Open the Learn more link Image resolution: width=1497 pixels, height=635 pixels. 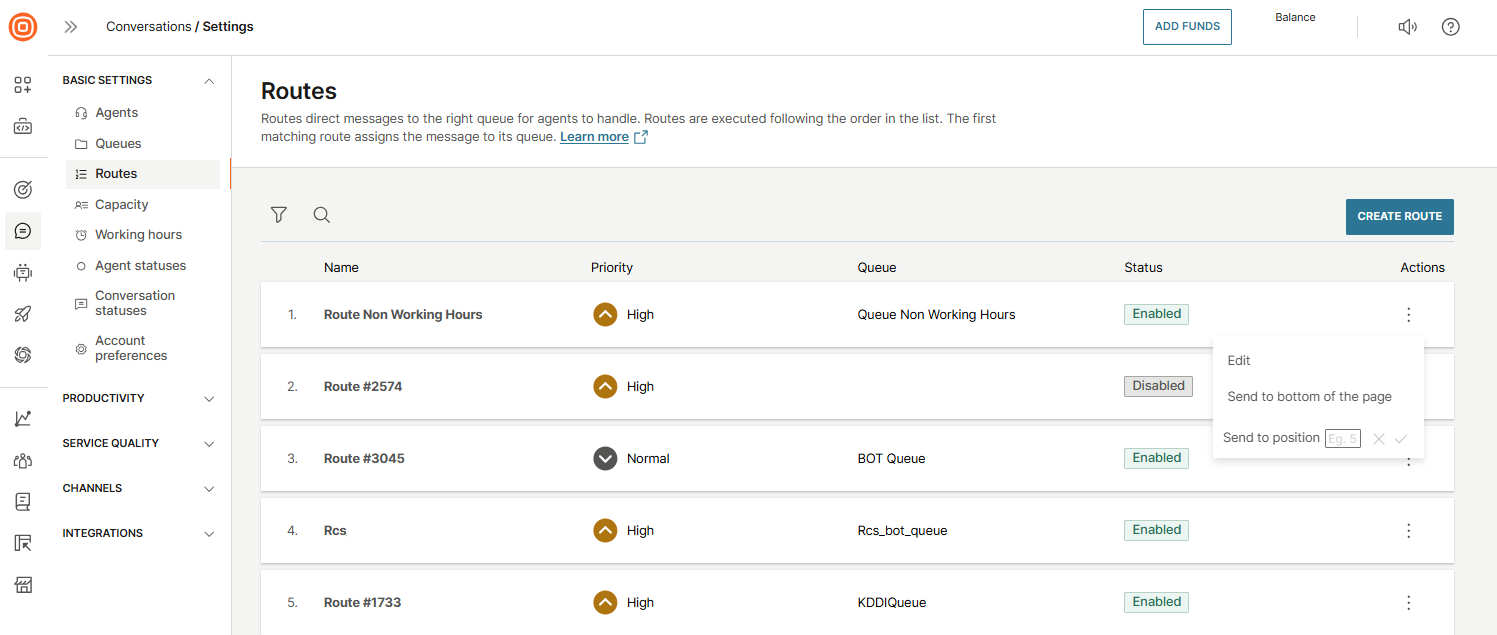point(594,137)
